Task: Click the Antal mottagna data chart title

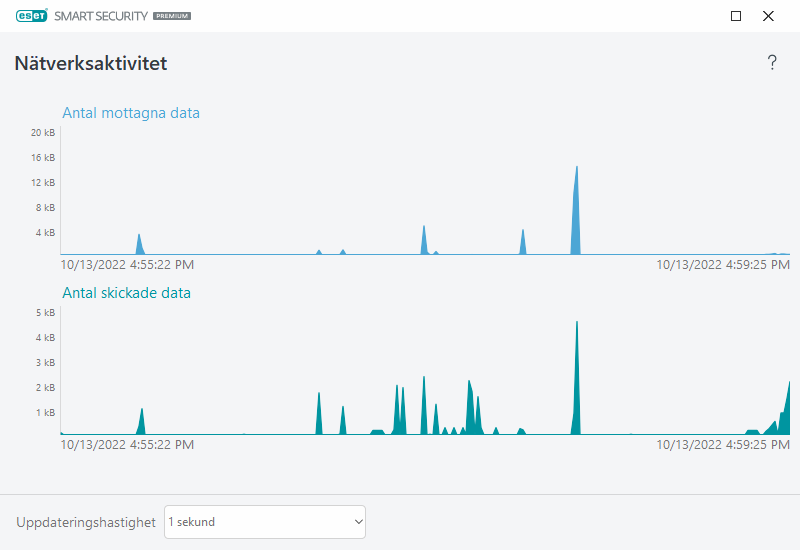Action: [131, 113]
